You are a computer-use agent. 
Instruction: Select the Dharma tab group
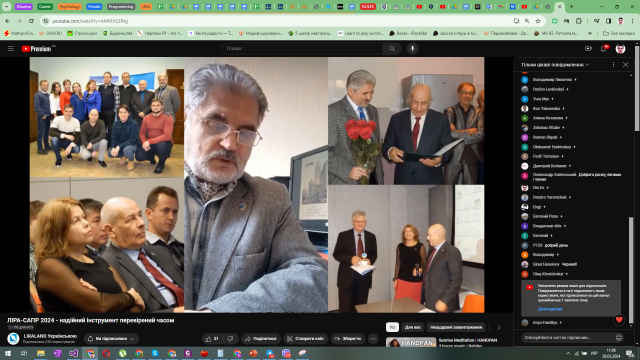[x=24, y=7]
